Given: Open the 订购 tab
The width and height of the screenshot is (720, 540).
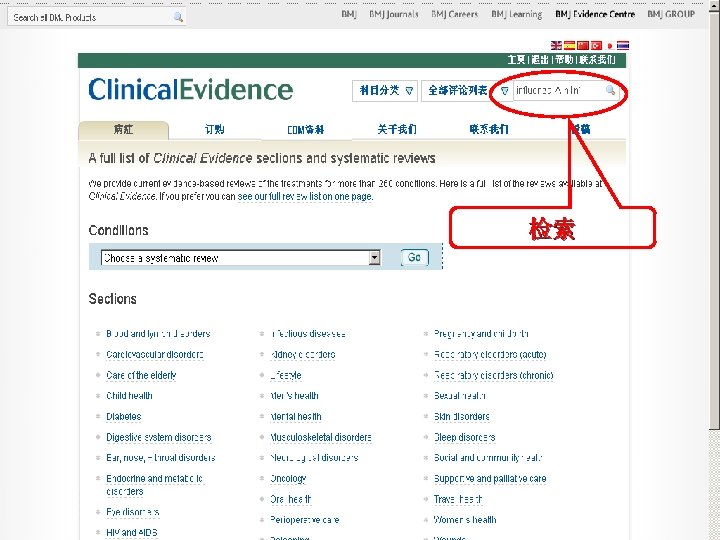Looking at the screenshot, I should (x=214, y=129).
